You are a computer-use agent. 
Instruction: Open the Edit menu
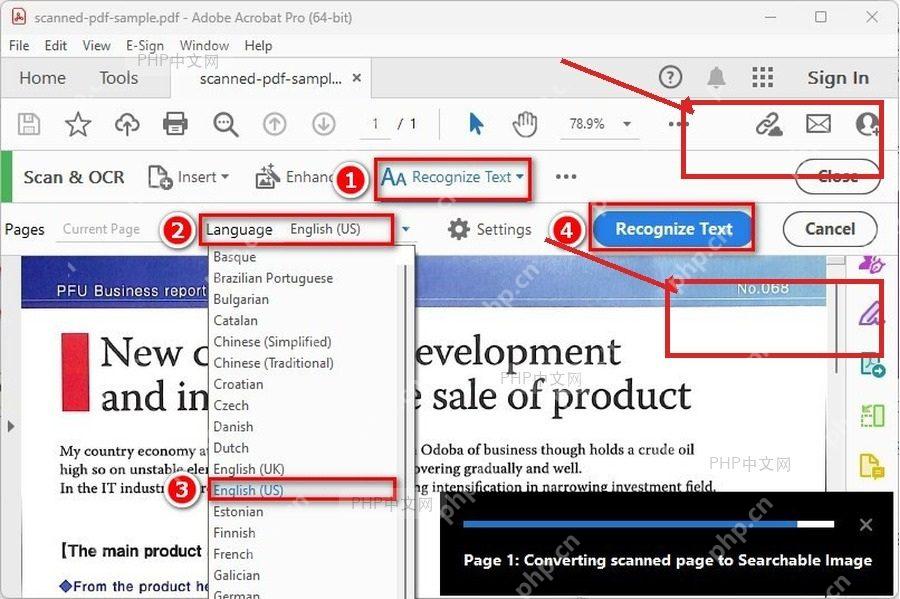[56, 45]
